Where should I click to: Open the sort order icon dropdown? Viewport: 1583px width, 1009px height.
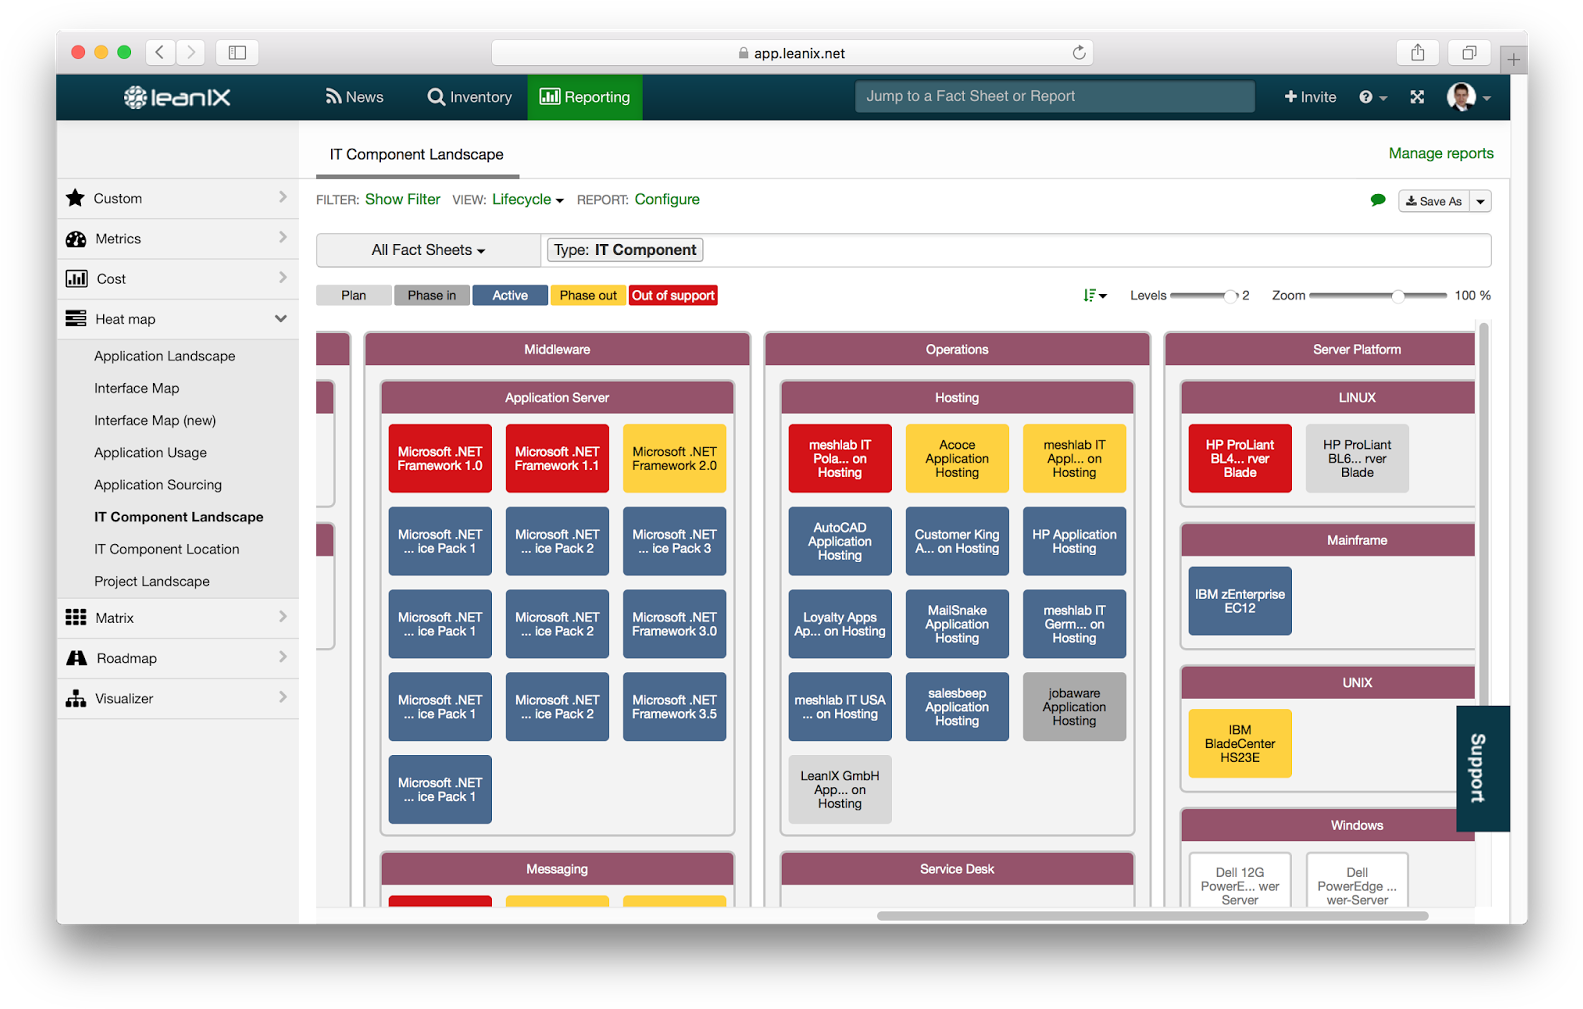point(1095,295)
